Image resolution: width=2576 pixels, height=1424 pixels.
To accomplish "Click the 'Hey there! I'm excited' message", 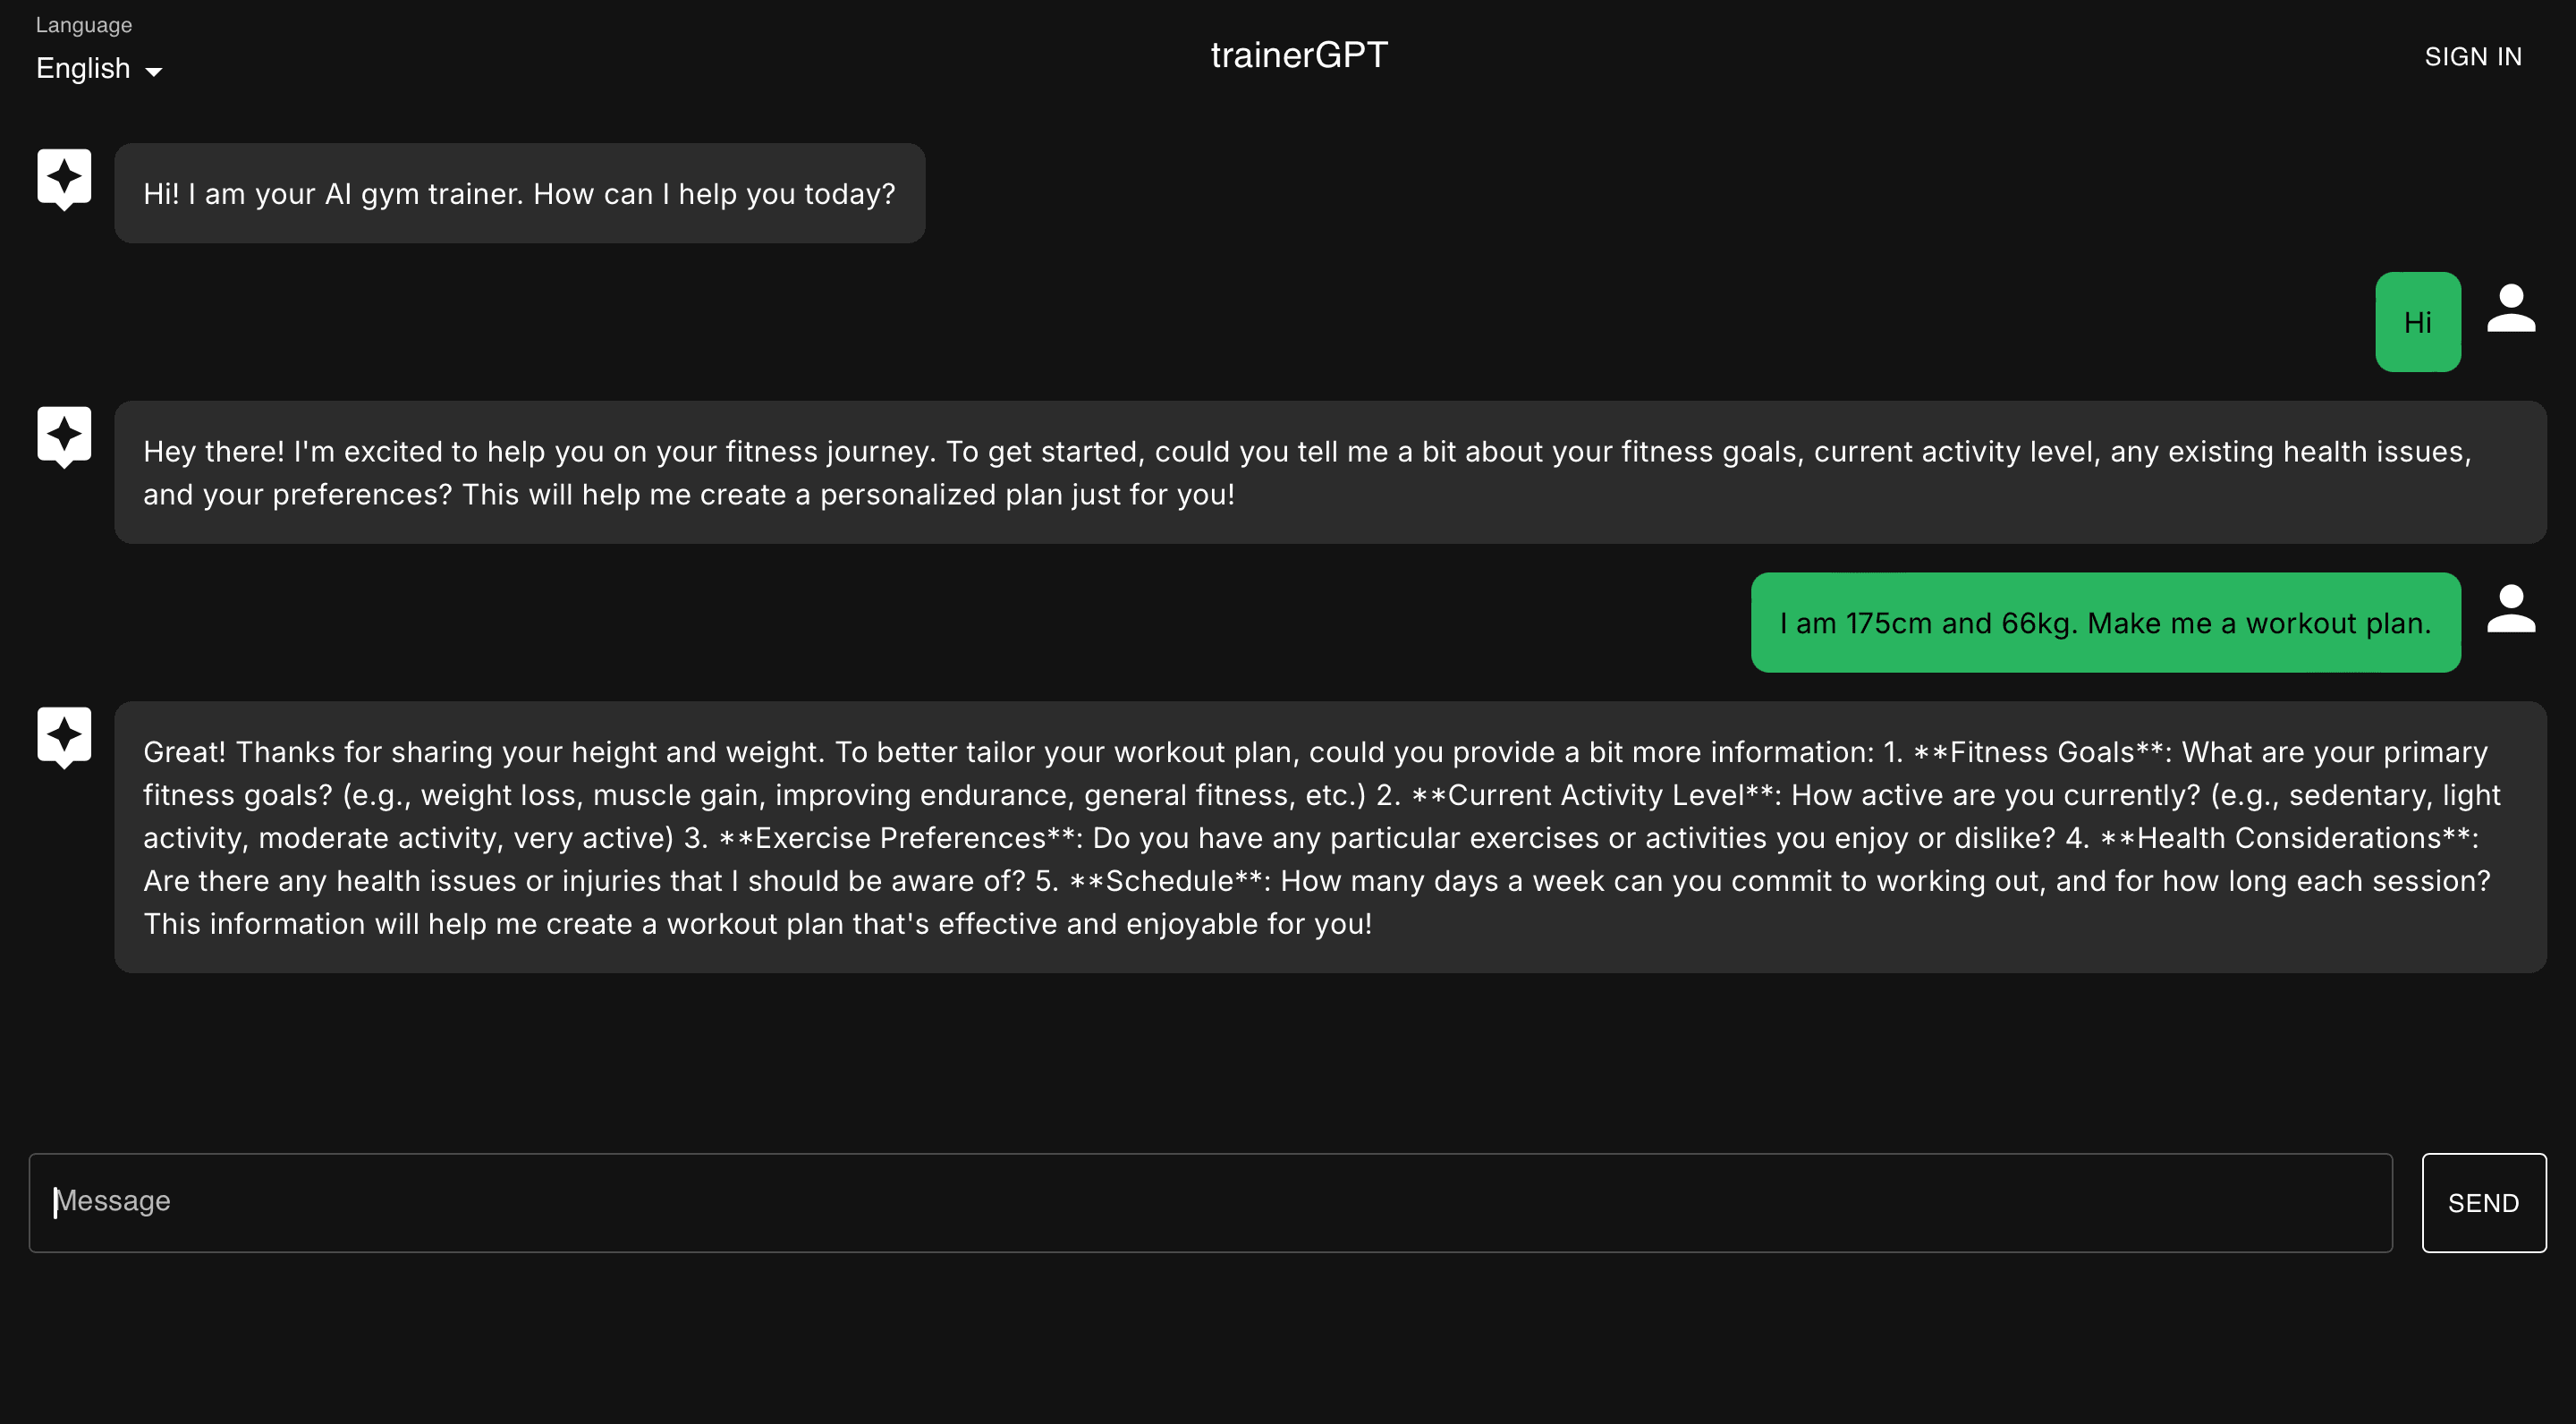I will coord(1330,472).
